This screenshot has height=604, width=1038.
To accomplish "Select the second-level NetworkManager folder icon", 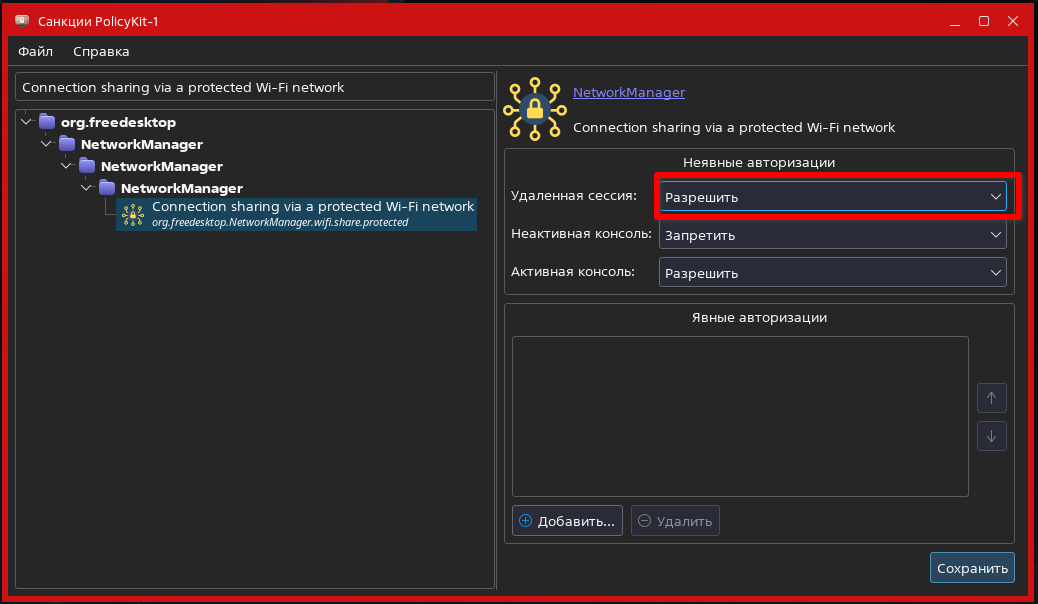I will pyautogui.click(x=87, y=166).
